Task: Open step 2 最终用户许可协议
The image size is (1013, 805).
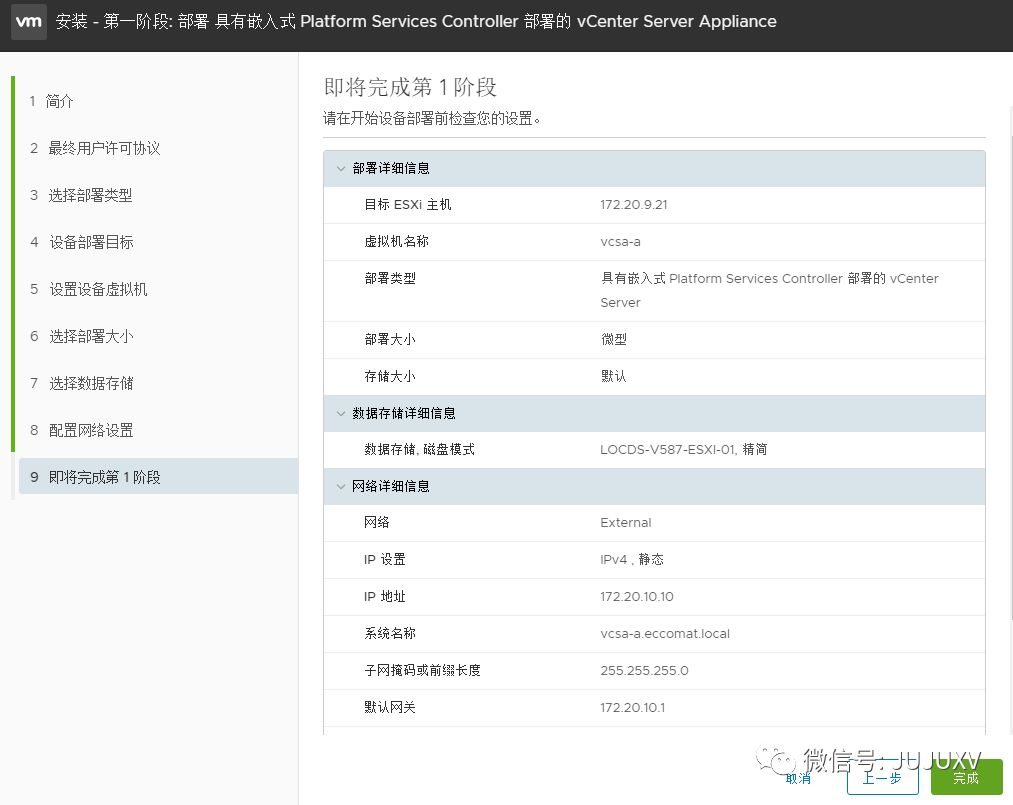Action: click(95, 149)
